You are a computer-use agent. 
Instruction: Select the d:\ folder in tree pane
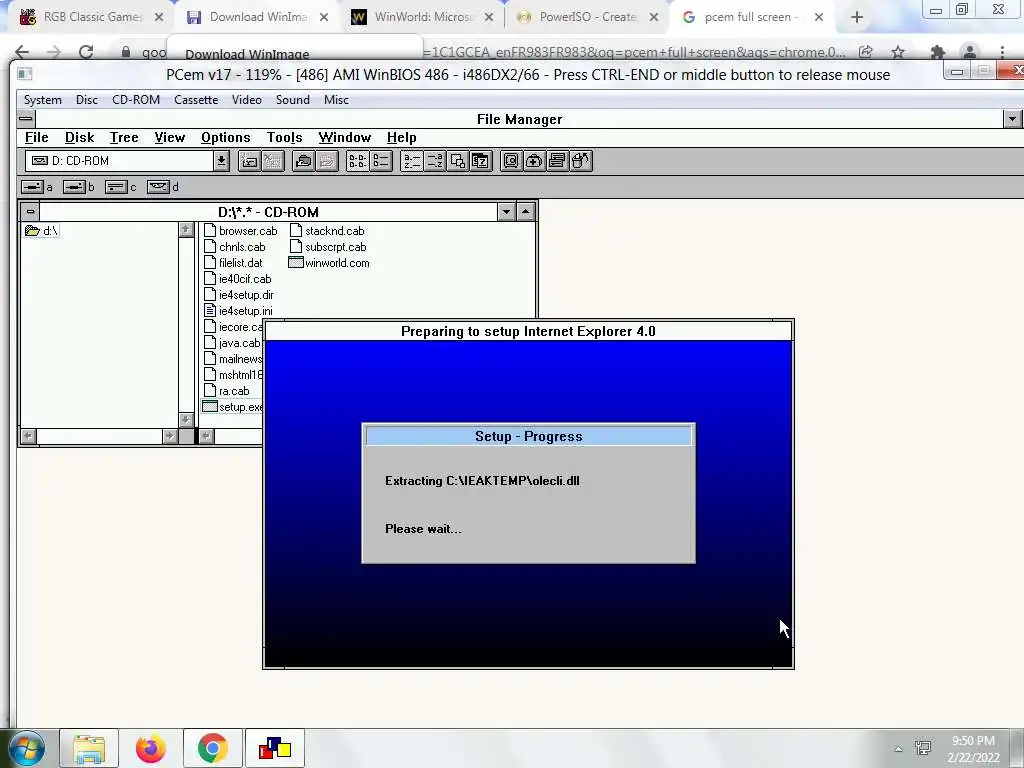[42, 231]
